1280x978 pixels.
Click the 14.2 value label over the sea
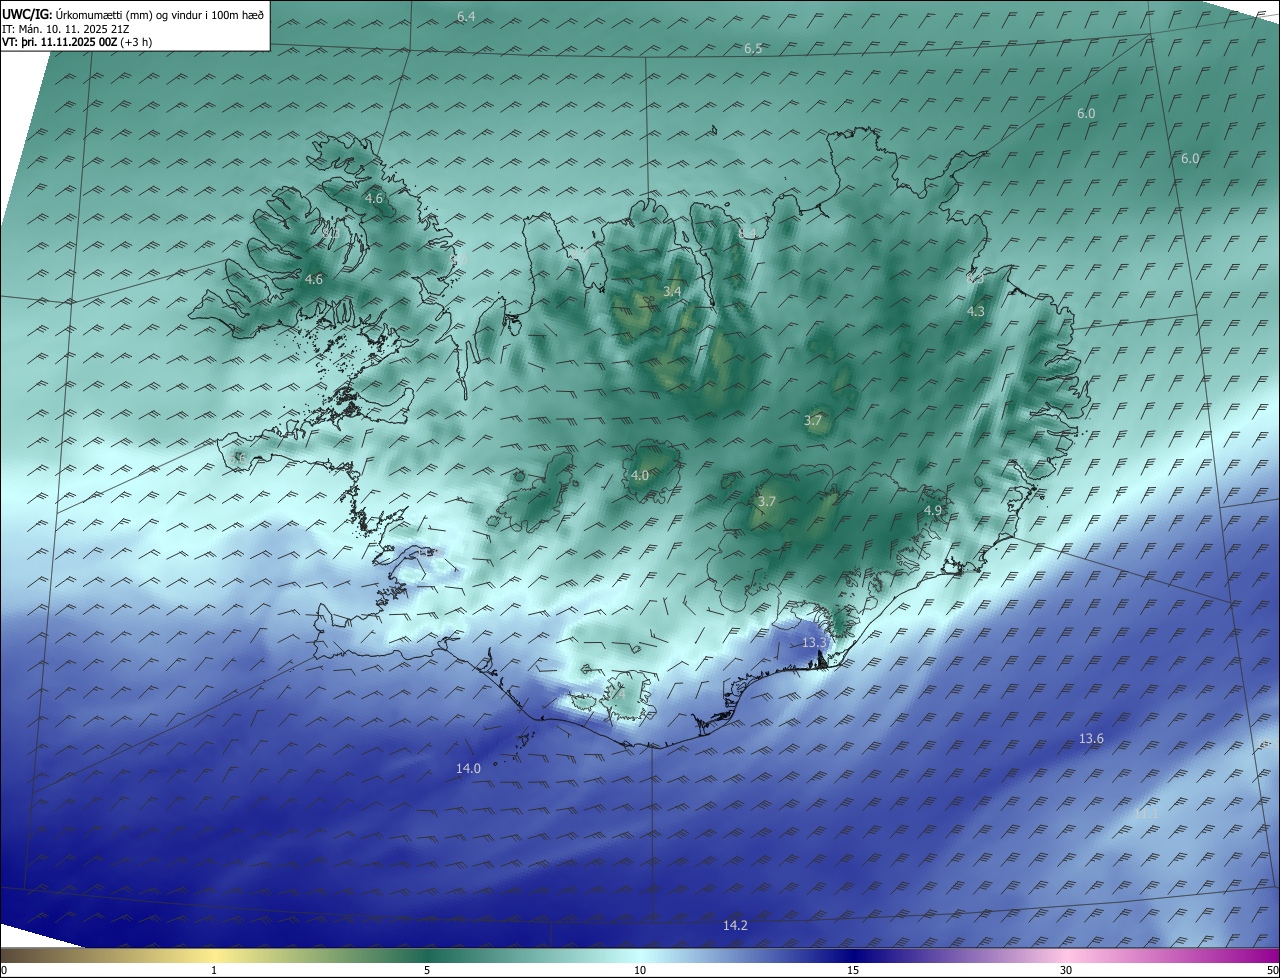(x=735, y=925)
